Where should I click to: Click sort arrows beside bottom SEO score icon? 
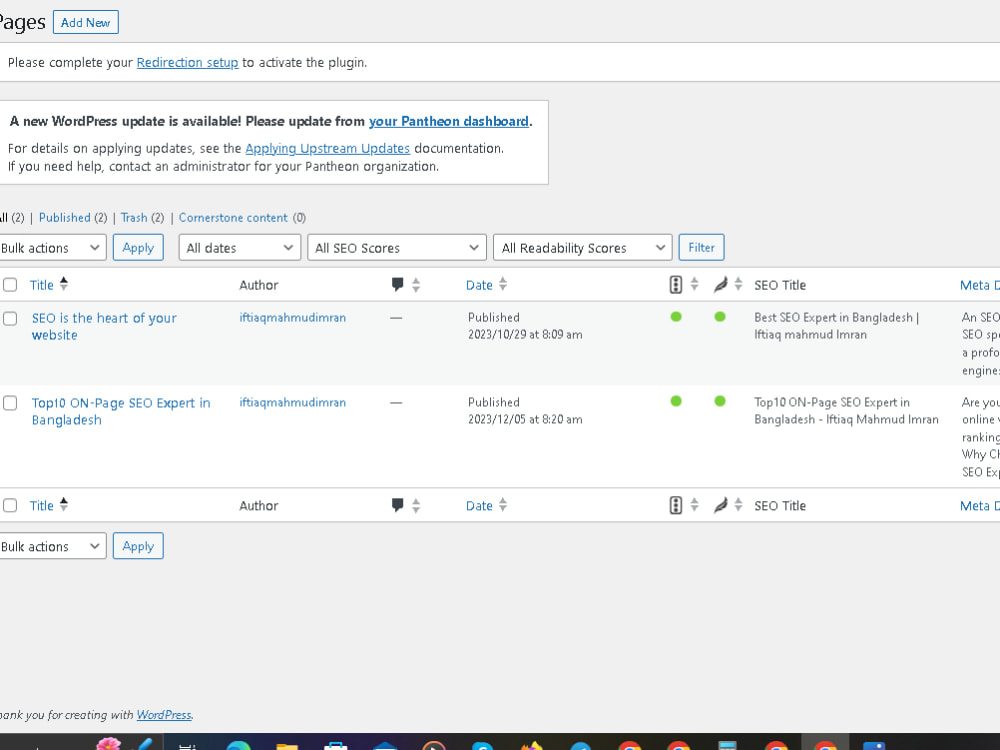coord(695,504)
